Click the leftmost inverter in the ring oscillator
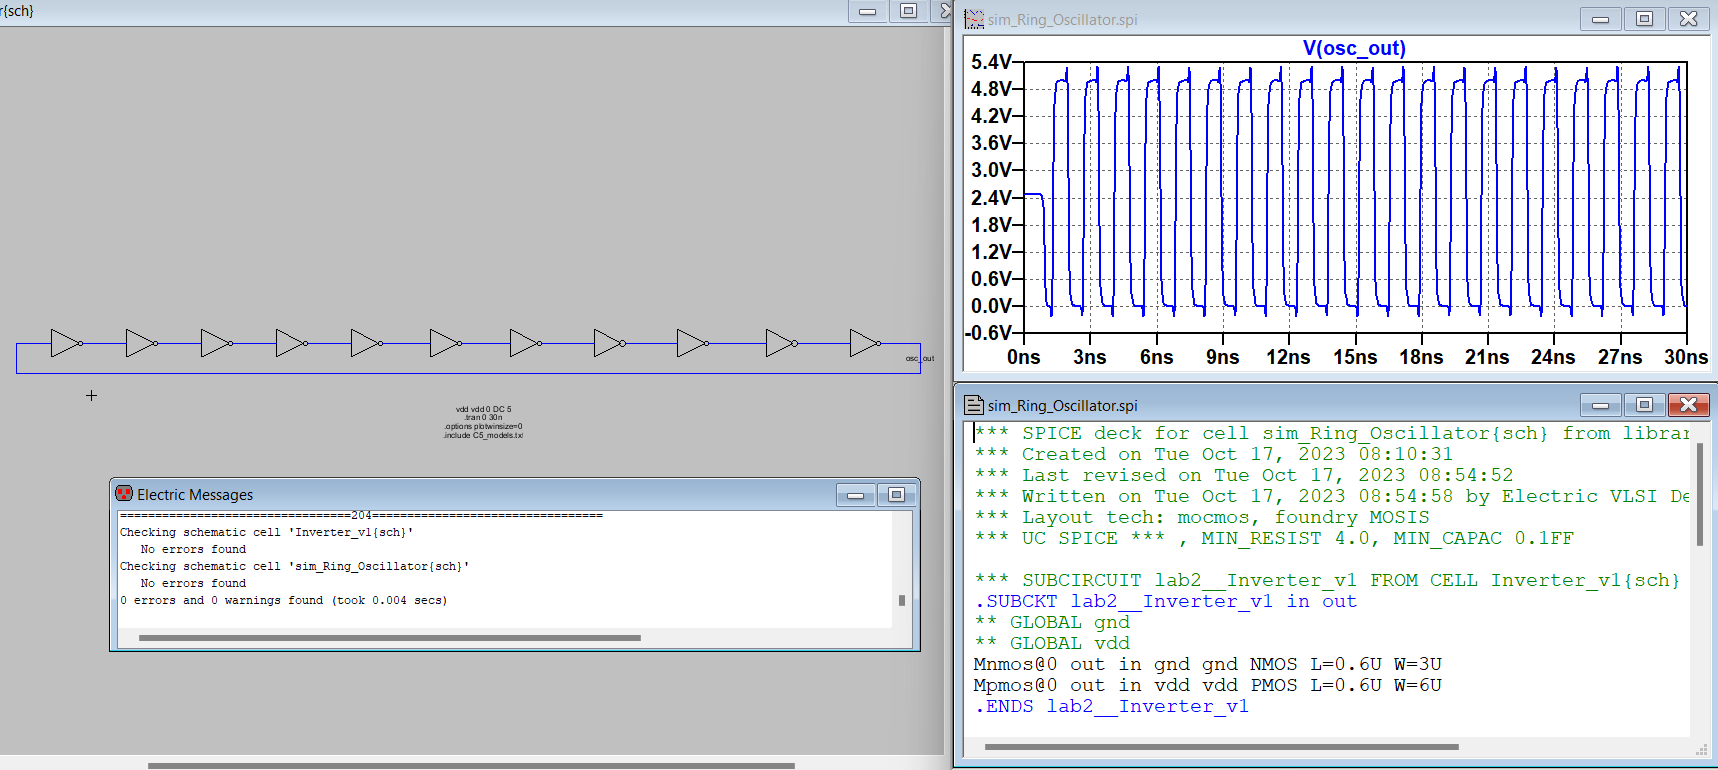This screenshot has height=770, width=1718. 66,343
